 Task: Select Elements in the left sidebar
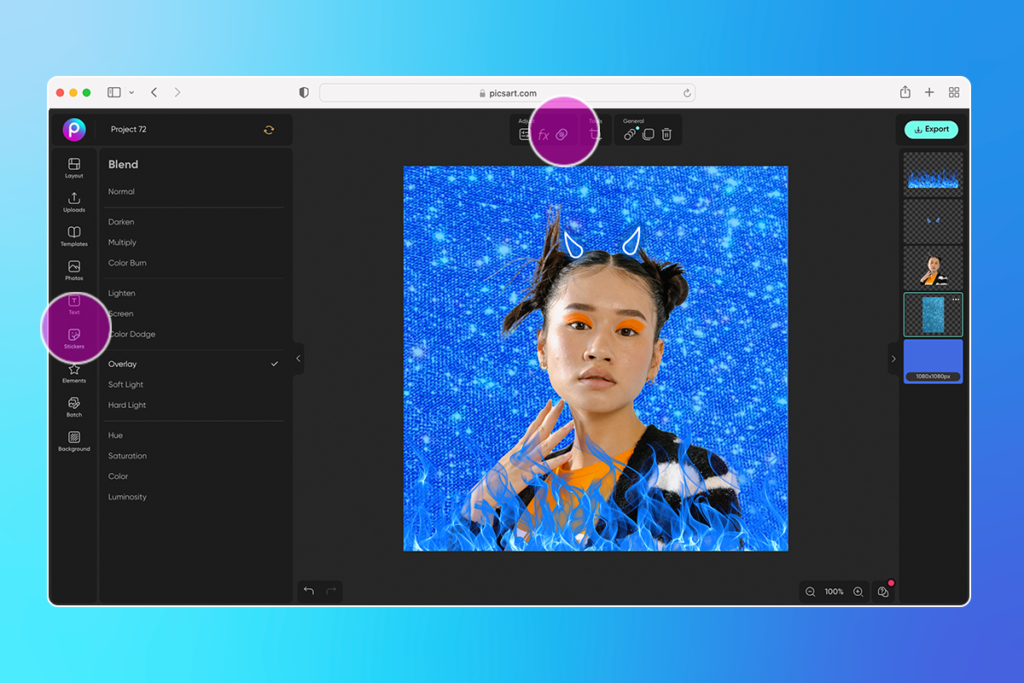(x=74, y=372)
